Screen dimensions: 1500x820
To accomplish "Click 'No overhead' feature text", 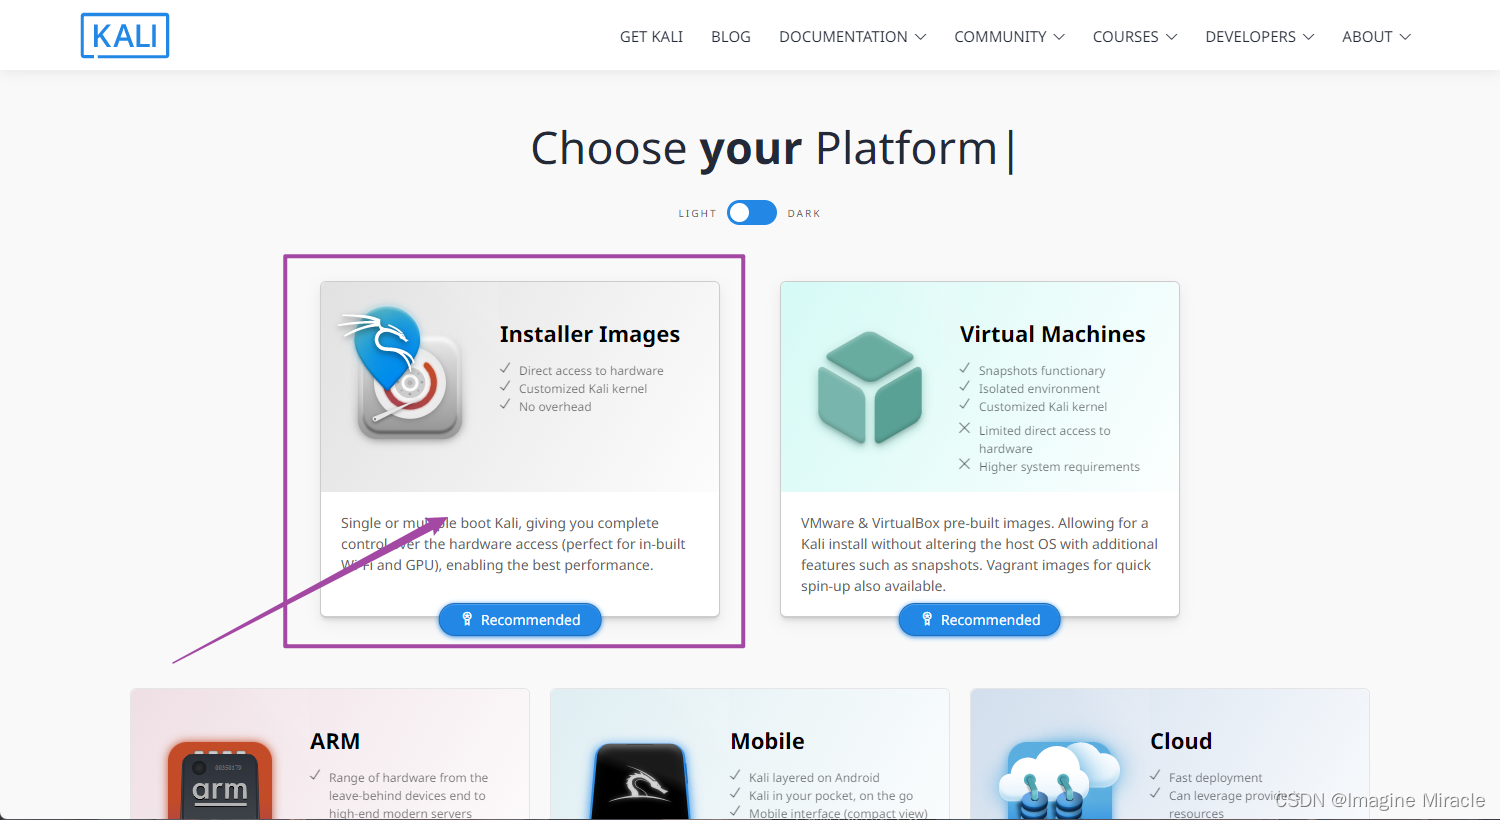I will [555, 407].
